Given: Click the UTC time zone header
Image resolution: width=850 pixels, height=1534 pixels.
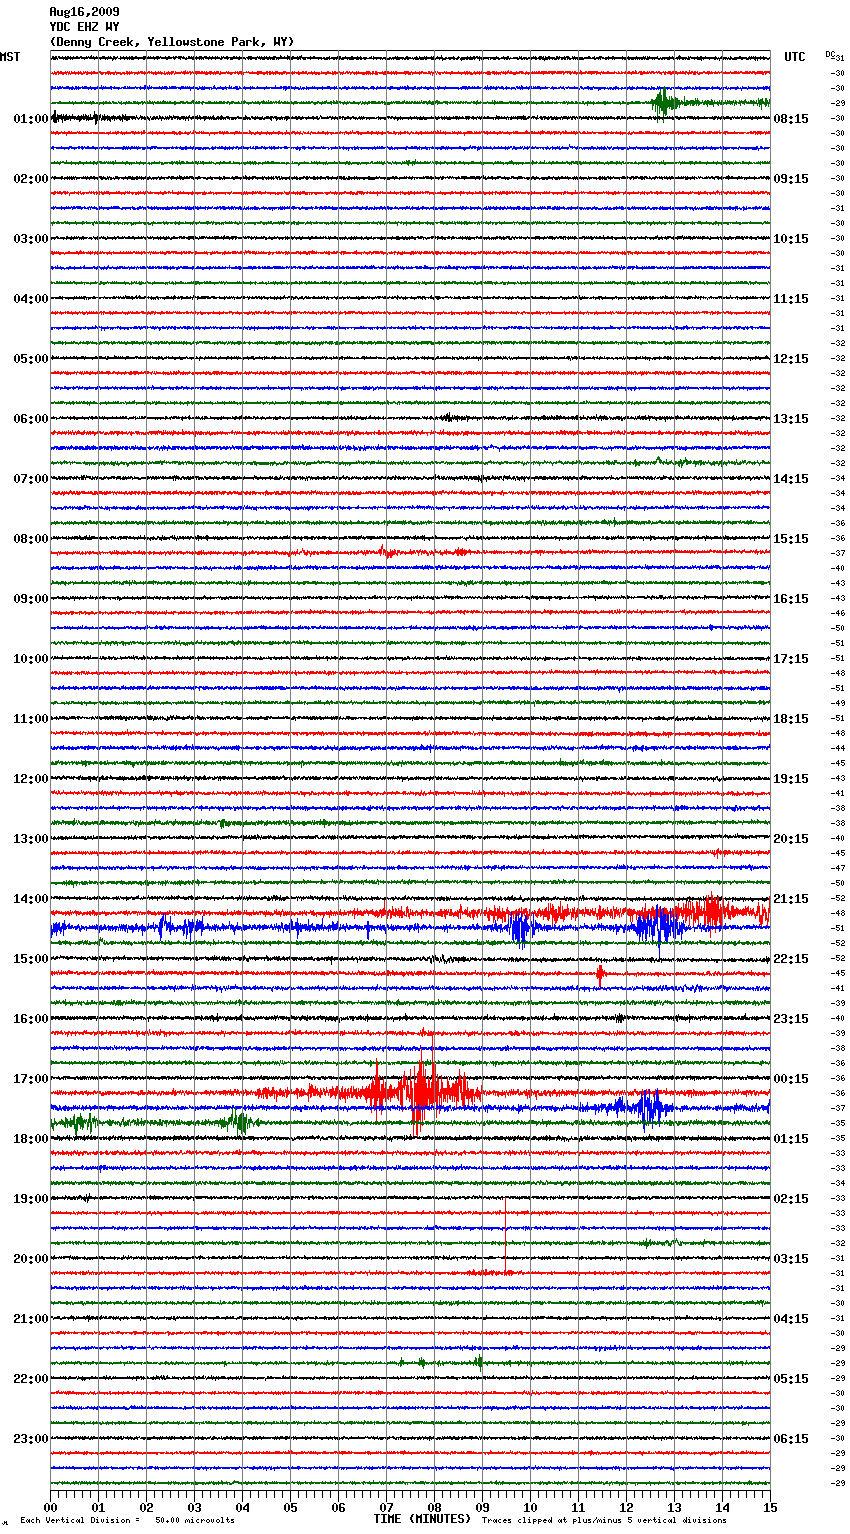Looking at the screenshot, I should click(x=794, y=57).
